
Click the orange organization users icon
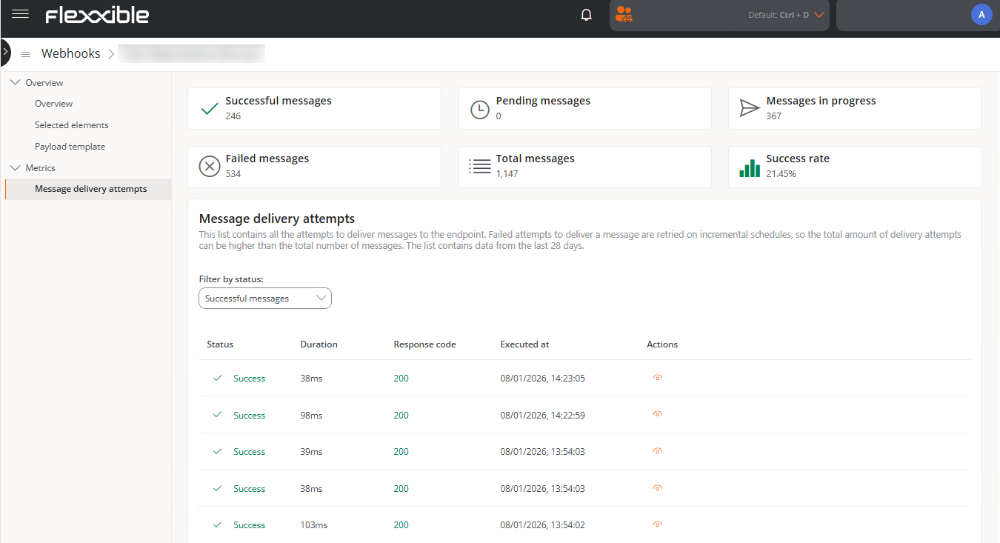click(625, 14)
